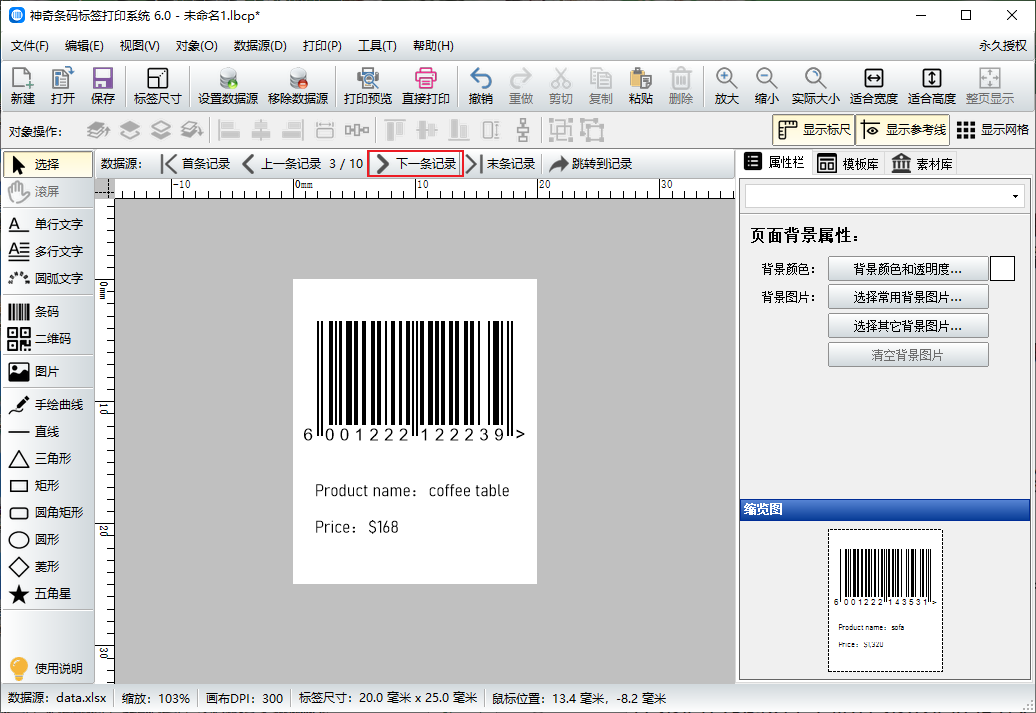Click the 实际大小 actual size icon
The image size is (1036, 713).
point(815,86)
